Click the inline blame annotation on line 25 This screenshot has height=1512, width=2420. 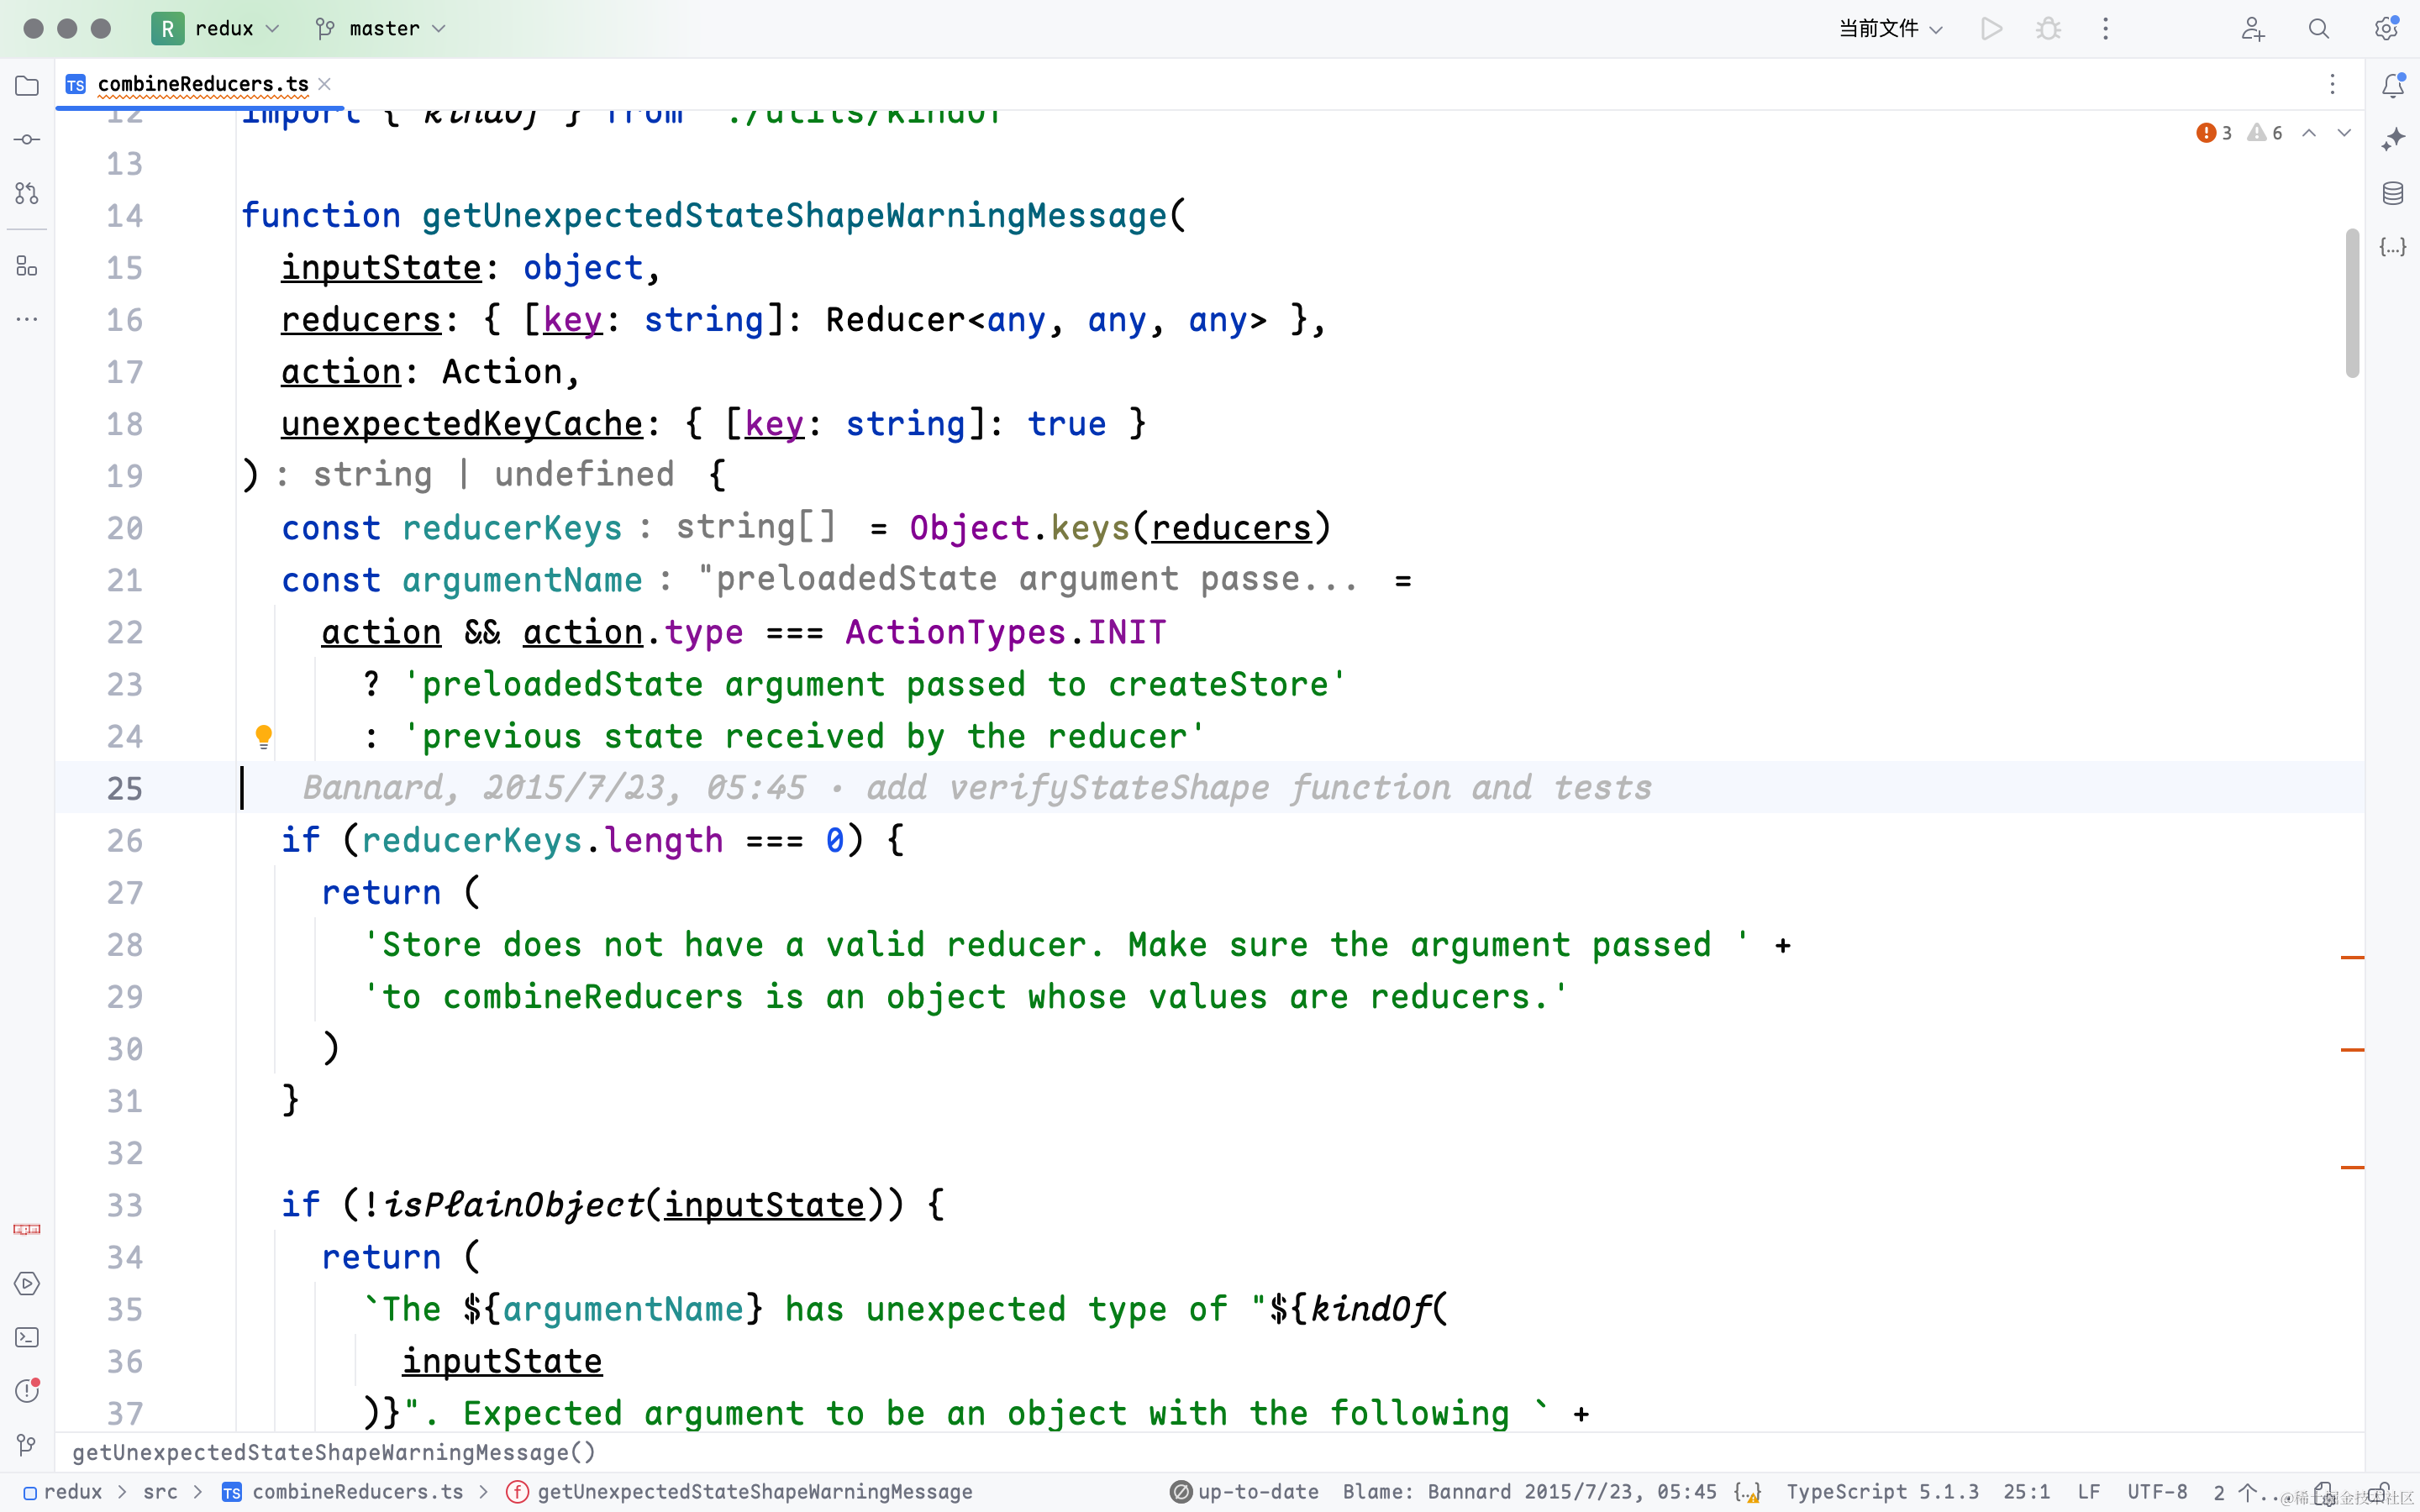click(977, 788)
